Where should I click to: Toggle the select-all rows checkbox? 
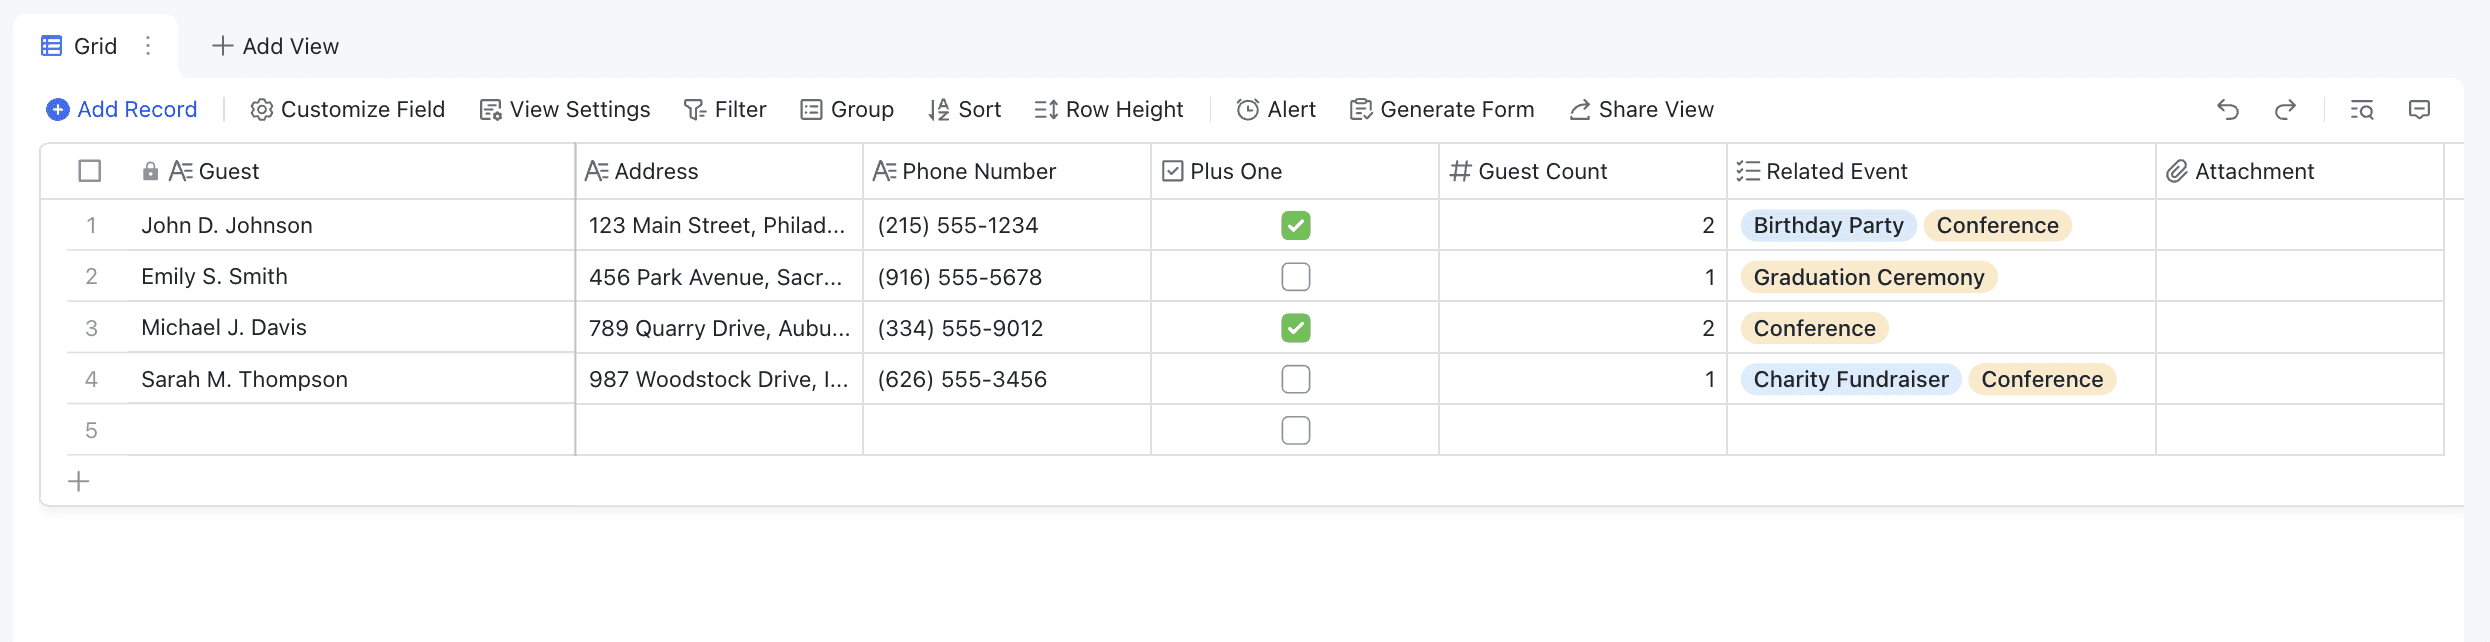(x=90, y=171)
